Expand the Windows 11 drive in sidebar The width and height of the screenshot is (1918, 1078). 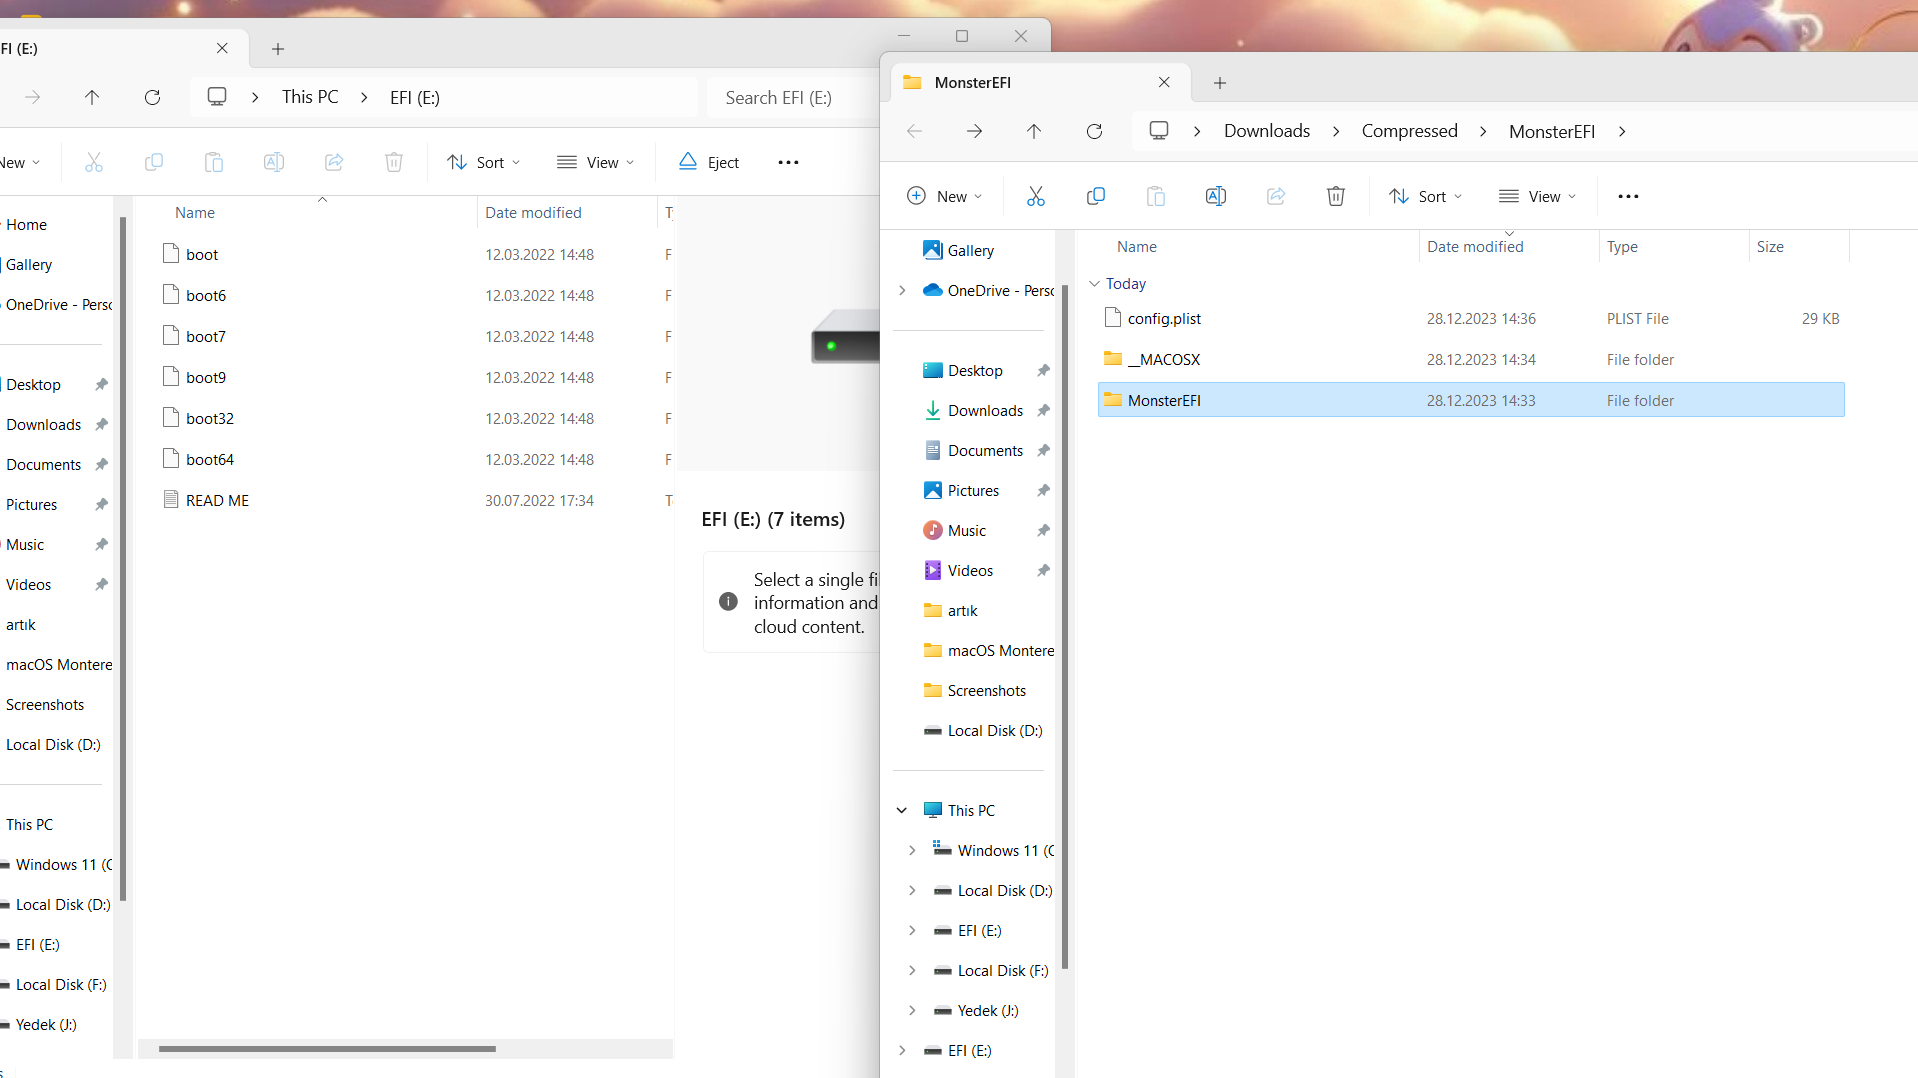[x=912, y=850]
